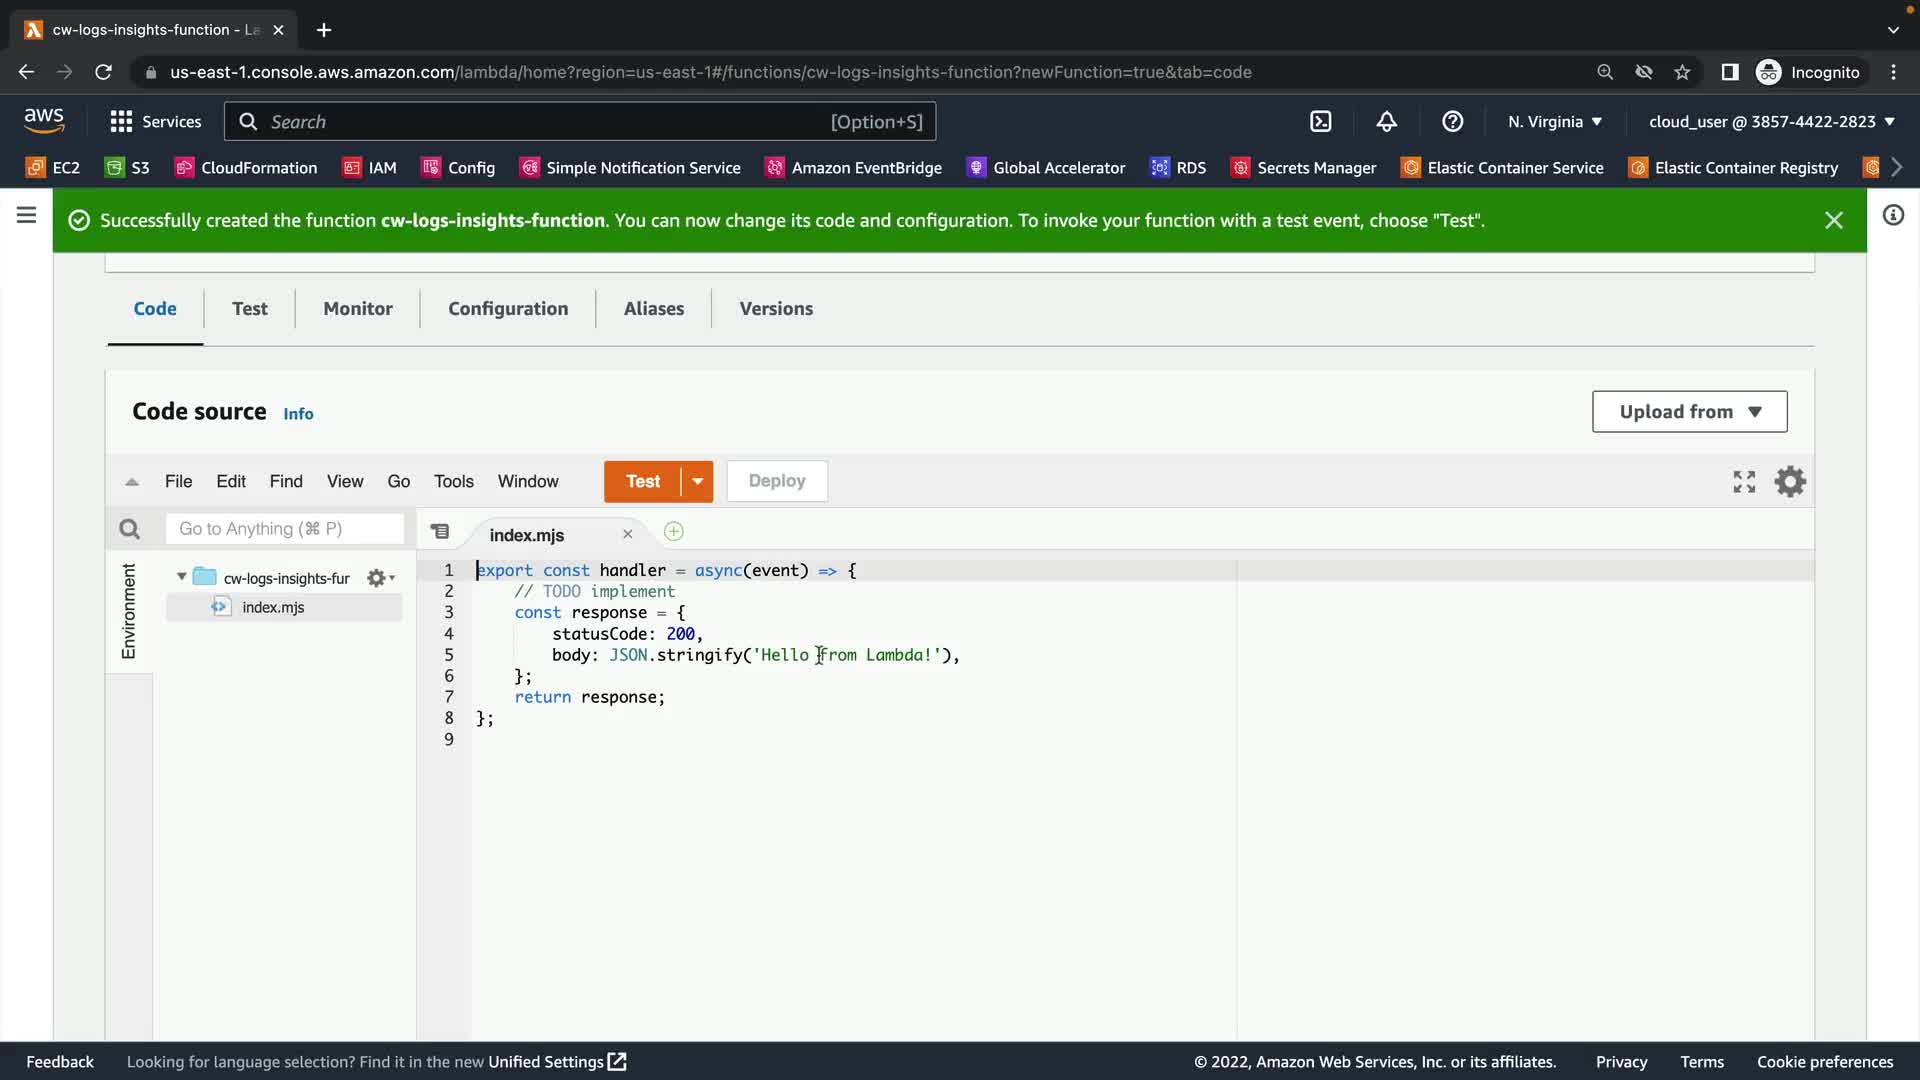Open the Test button dropdown arrow
Image resolution: width=1920 pixels, height=1080 pixels.
pos(697,482)
